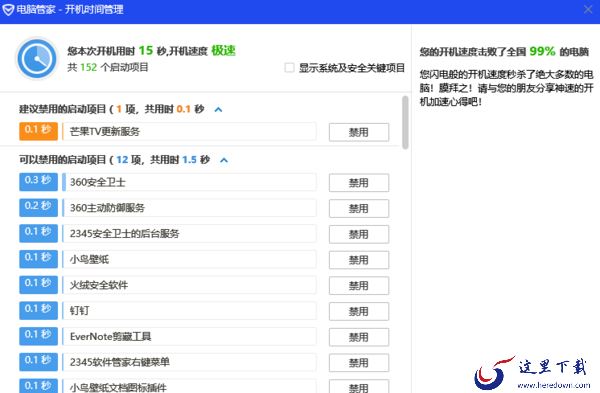Select the 360安全卫士 row text

pyautogui.click(x=98, y=182)
